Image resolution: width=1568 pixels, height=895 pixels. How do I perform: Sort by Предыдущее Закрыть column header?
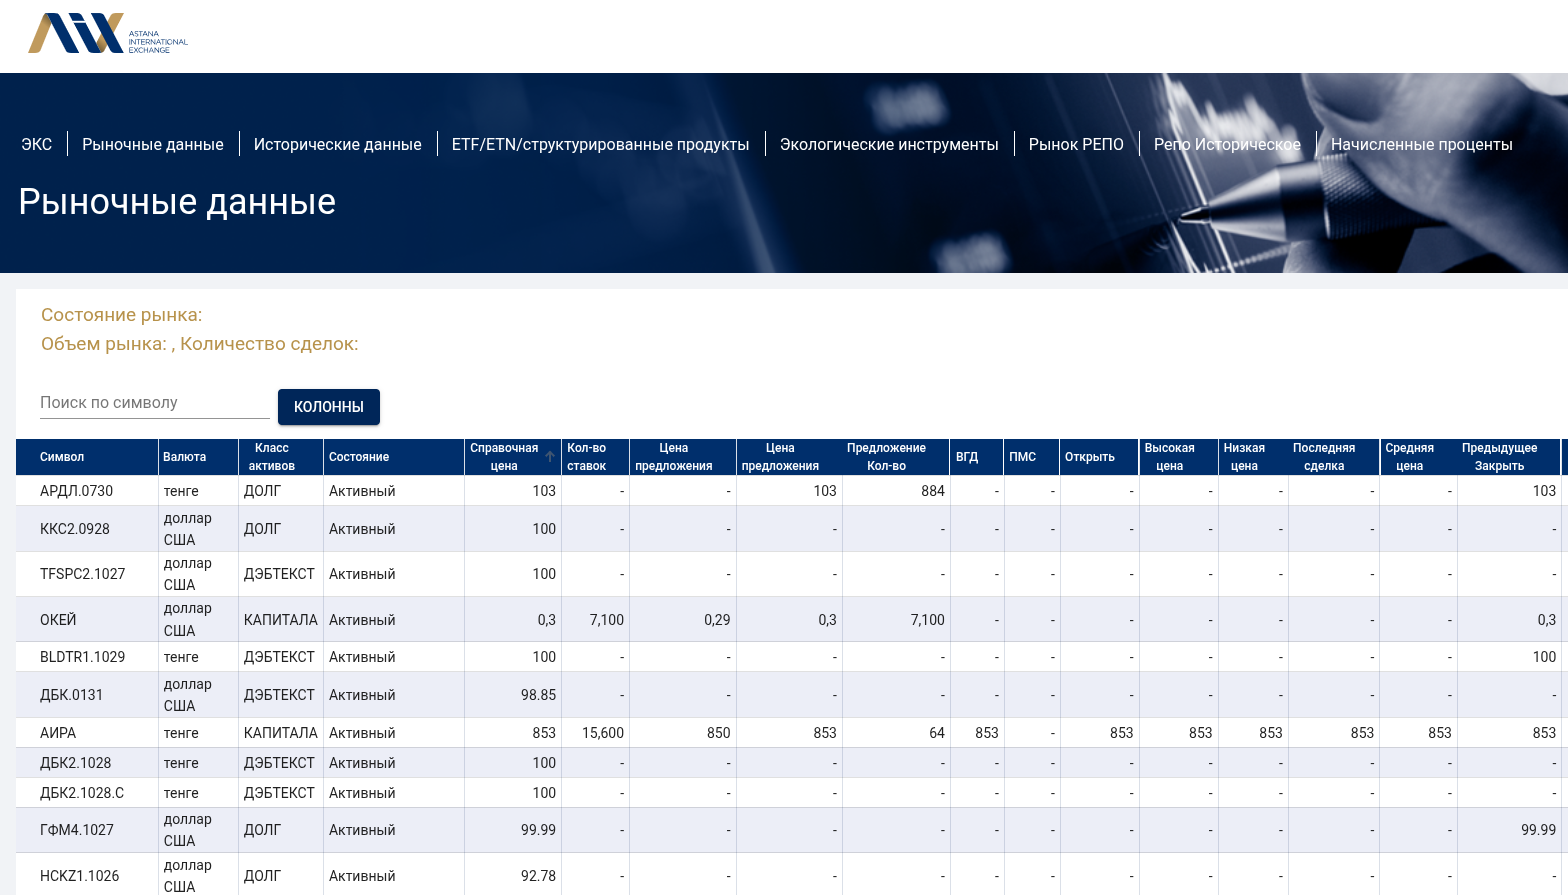tap(1500, 457)
